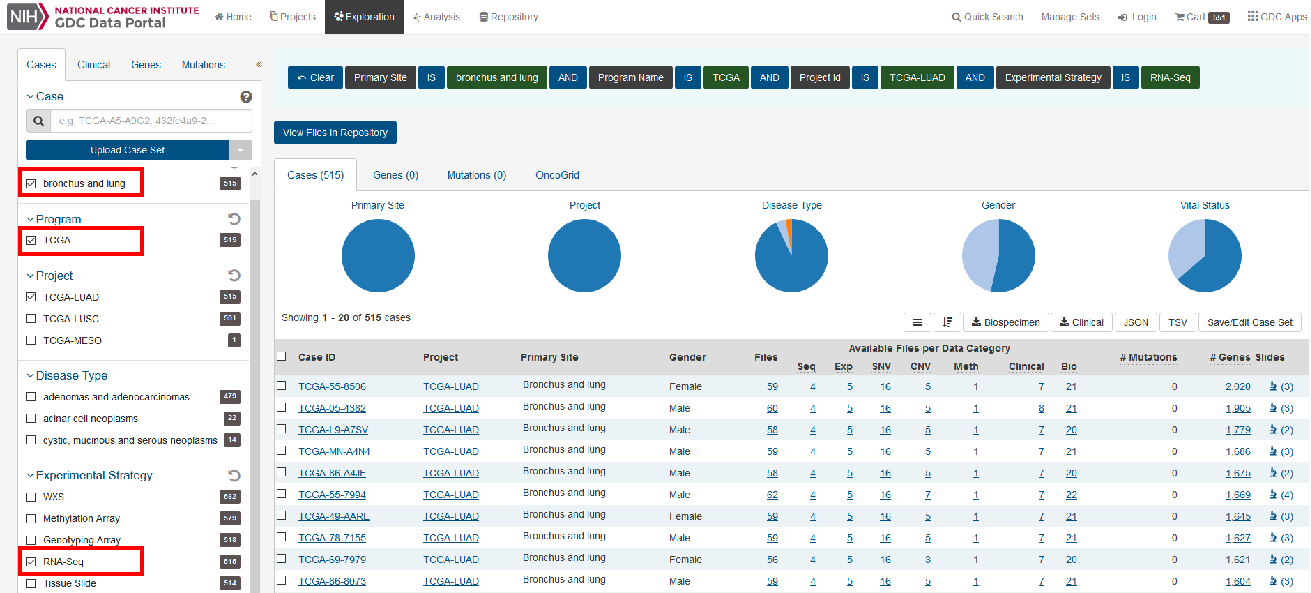Export the table as TSV
This screenshot has height=593, width=1311.
tap(1177, 322)
